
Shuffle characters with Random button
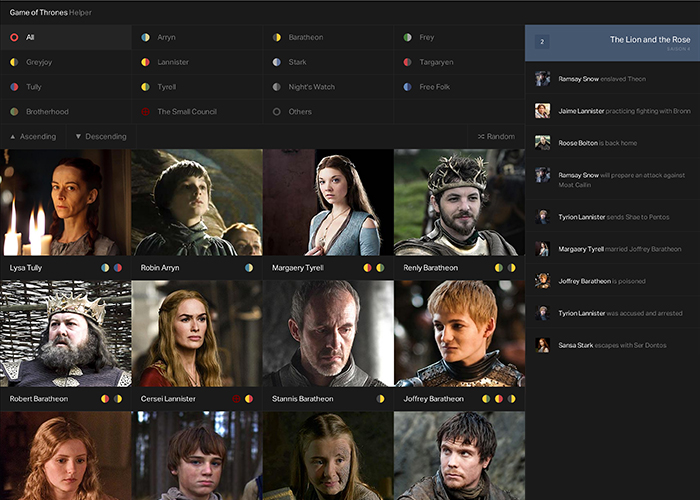click(496, 137)
